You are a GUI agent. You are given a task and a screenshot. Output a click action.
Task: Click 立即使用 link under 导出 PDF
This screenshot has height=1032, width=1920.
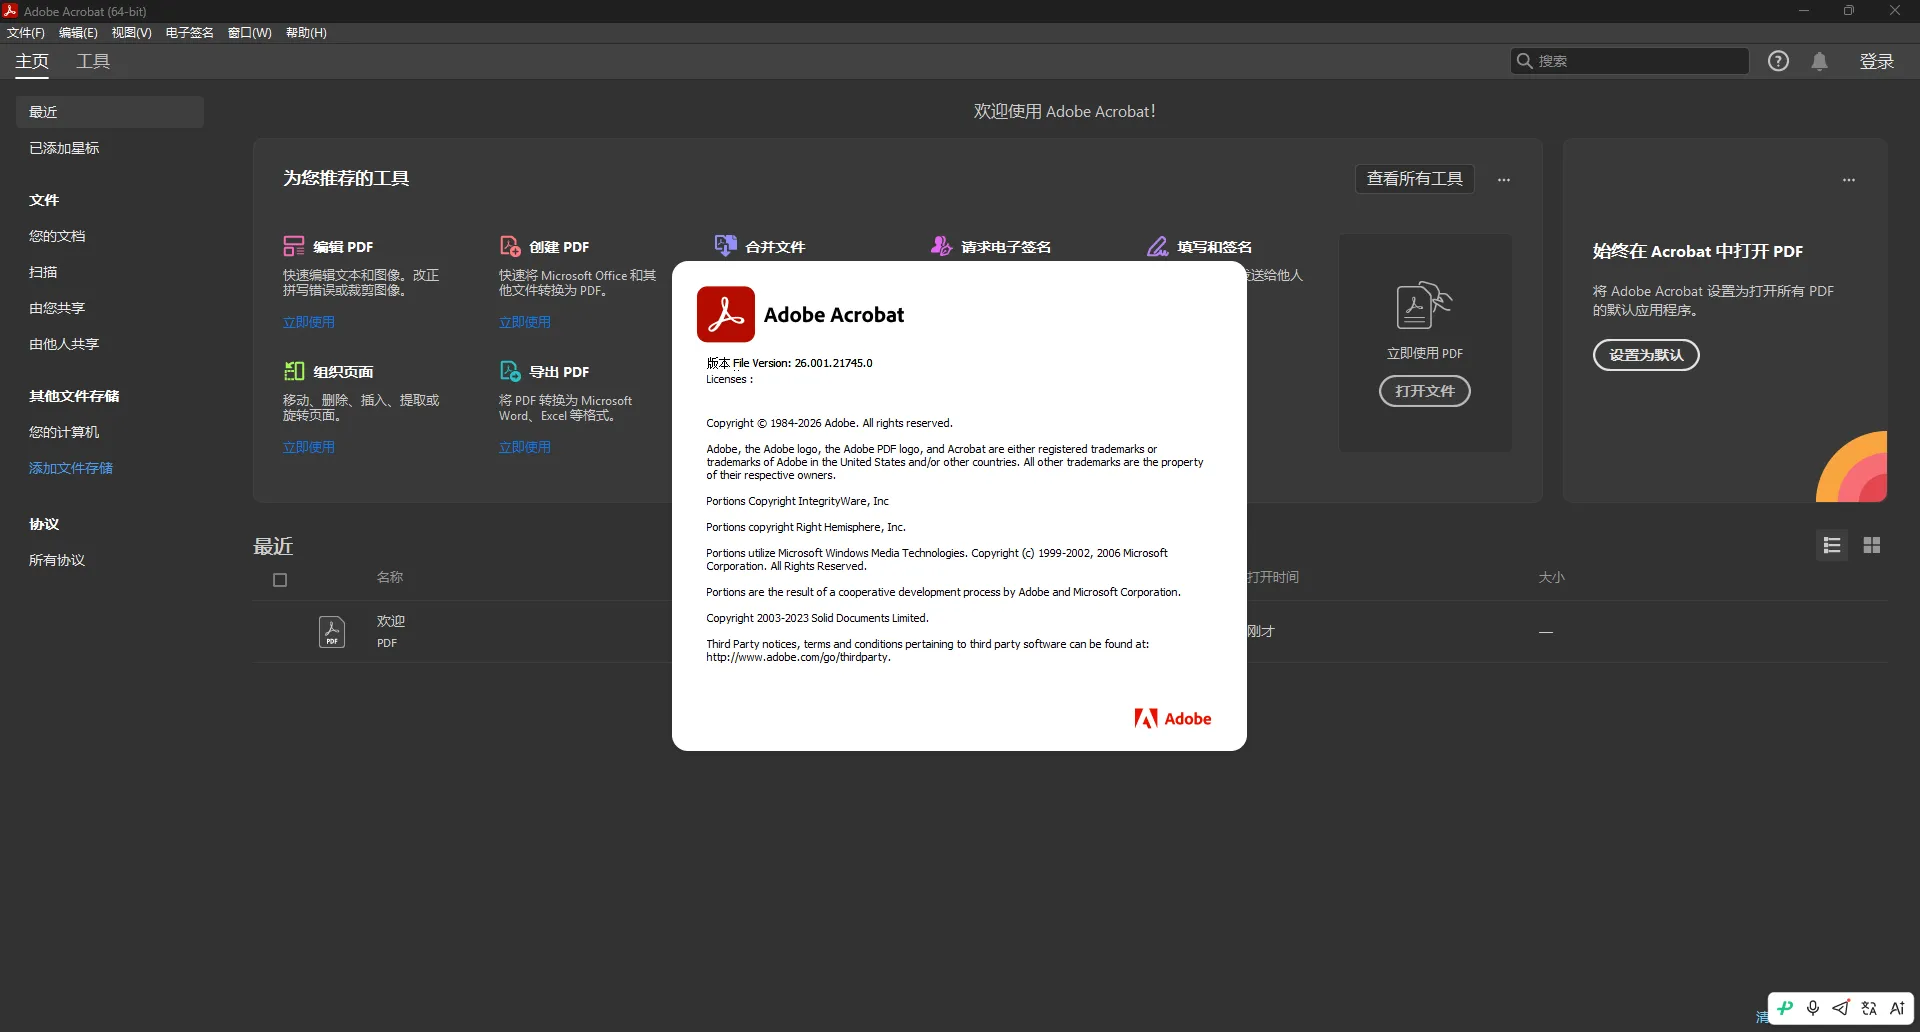coord(525,447)
